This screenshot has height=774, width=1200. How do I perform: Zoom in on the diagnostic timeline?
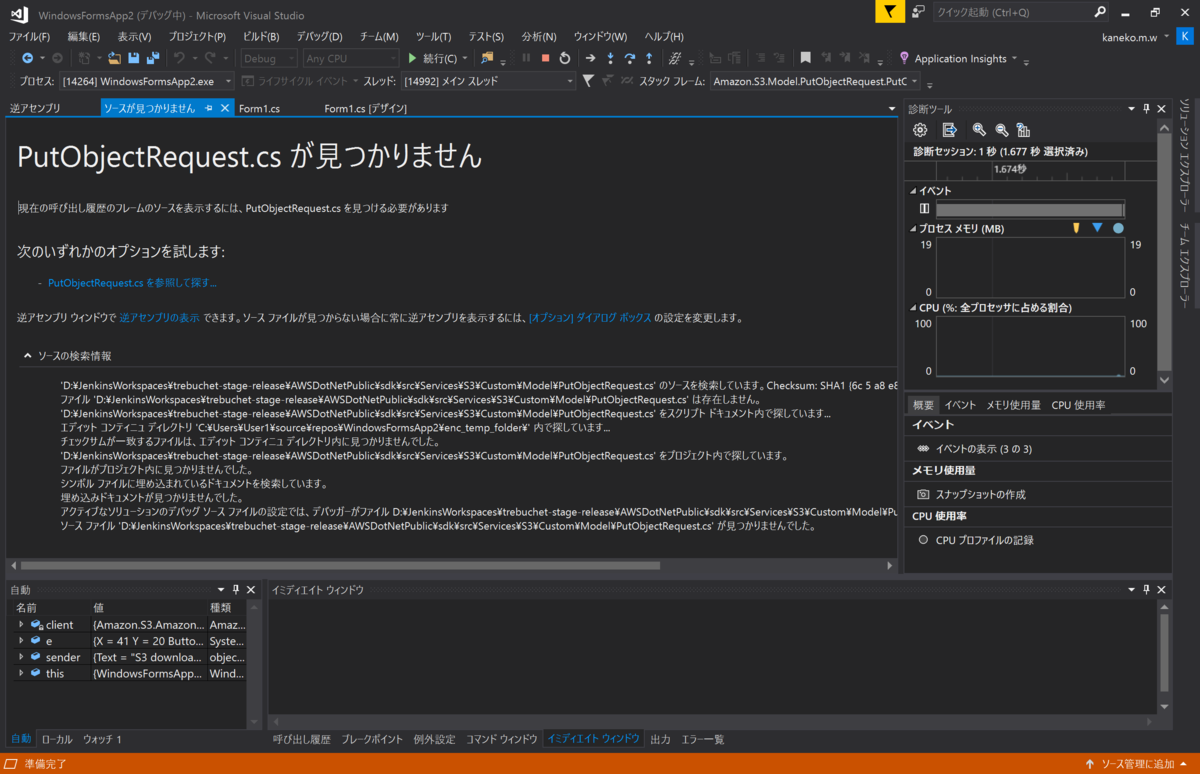coord(979,130)
